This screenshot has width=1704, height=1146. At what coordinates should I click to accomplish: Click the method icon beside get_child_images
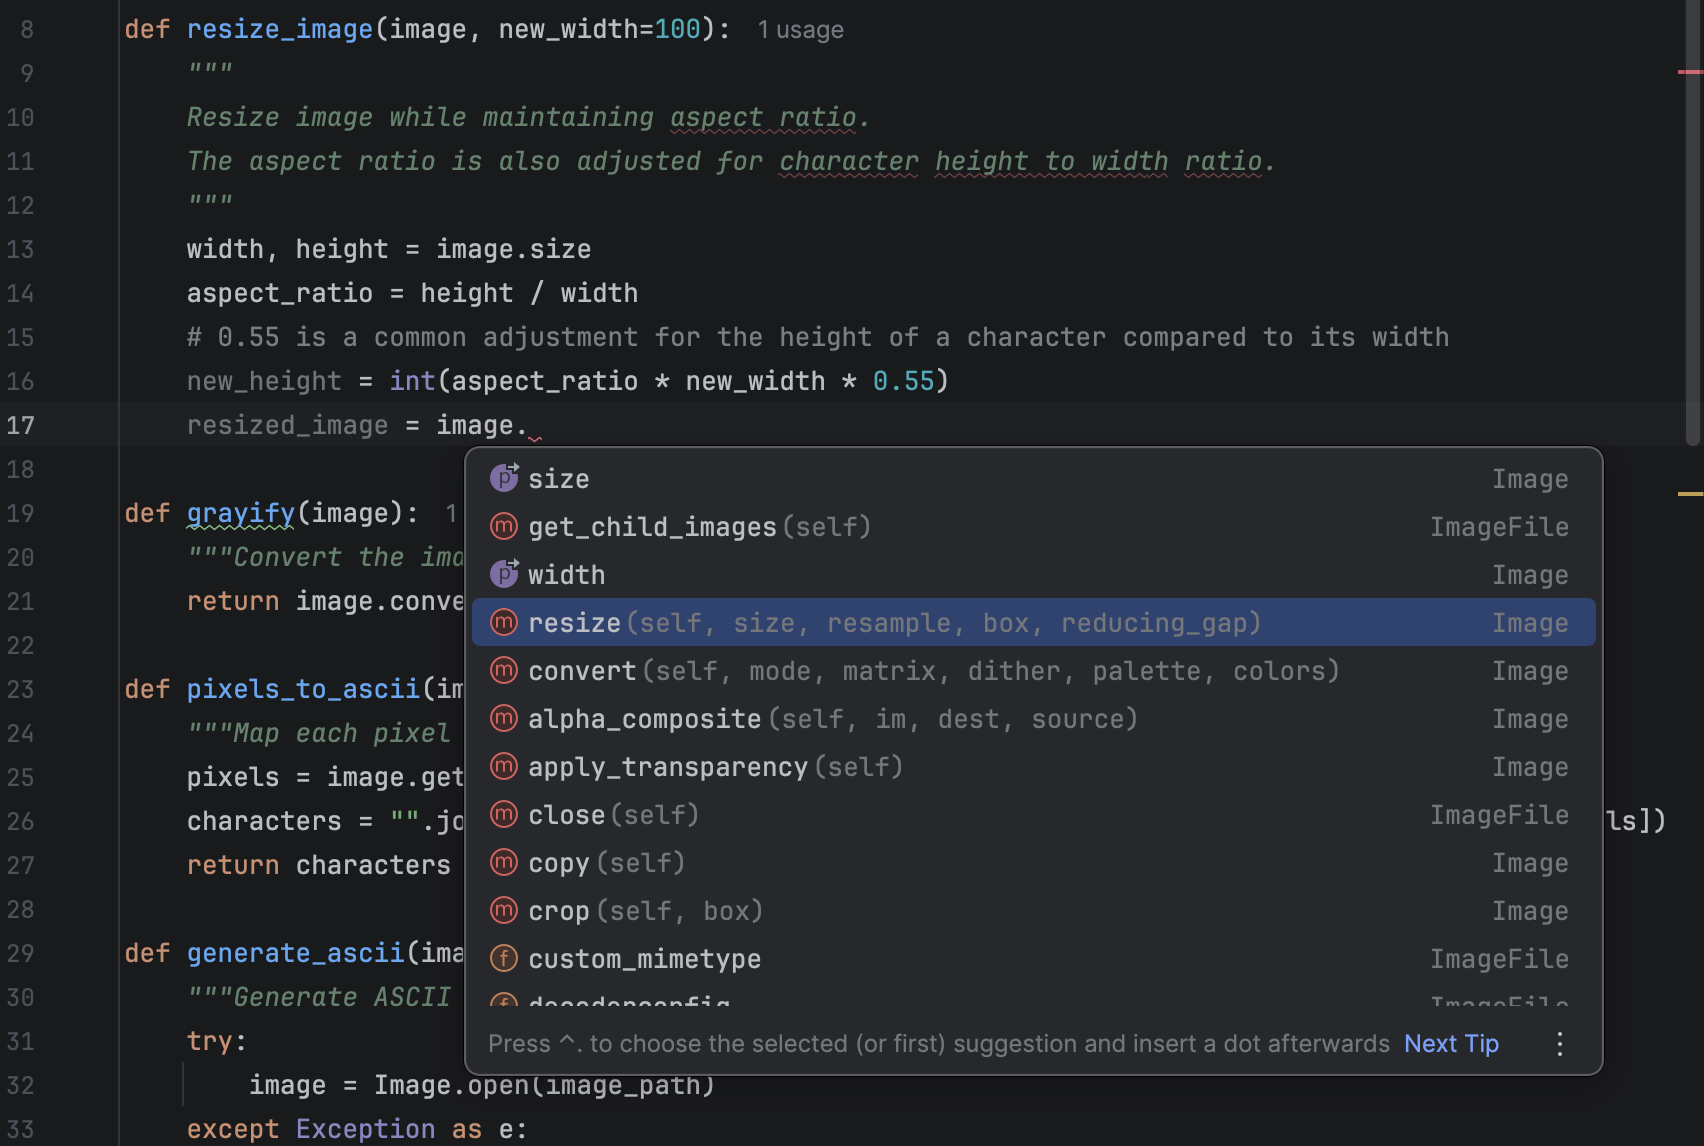504,526
